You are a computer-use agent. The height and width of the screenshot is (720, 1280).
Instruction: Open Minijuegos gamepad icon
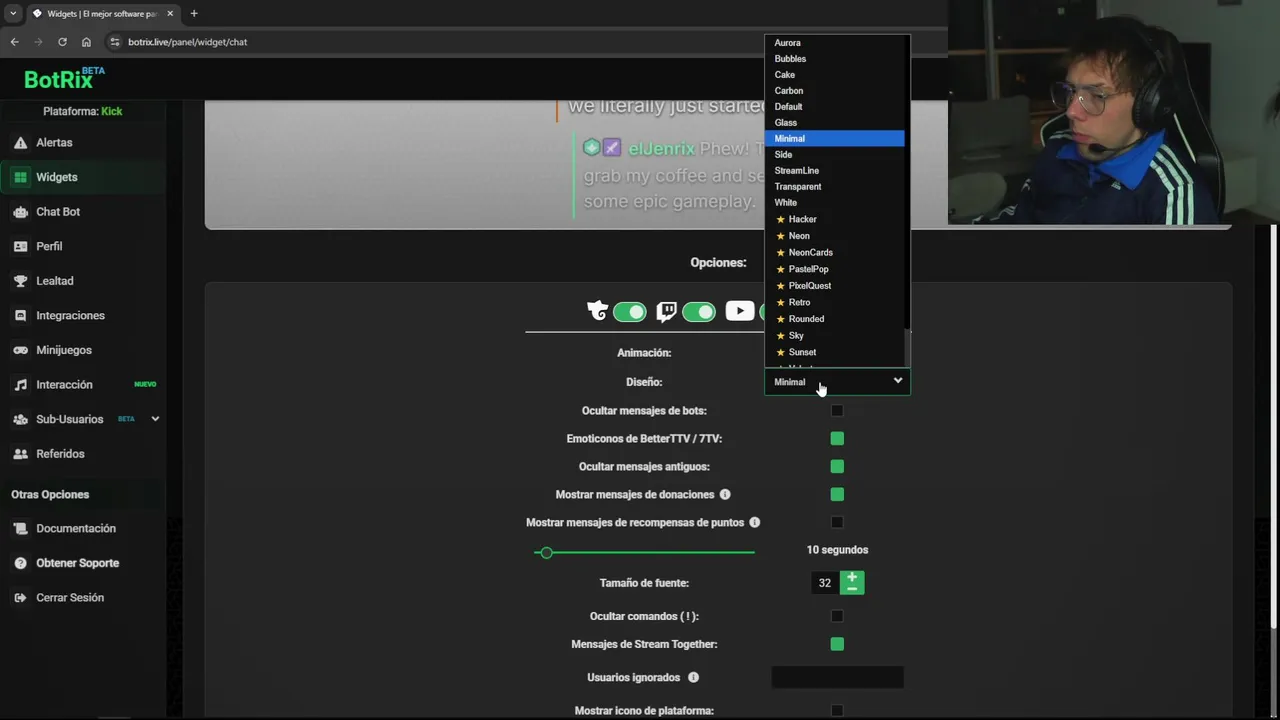point(20,350)
